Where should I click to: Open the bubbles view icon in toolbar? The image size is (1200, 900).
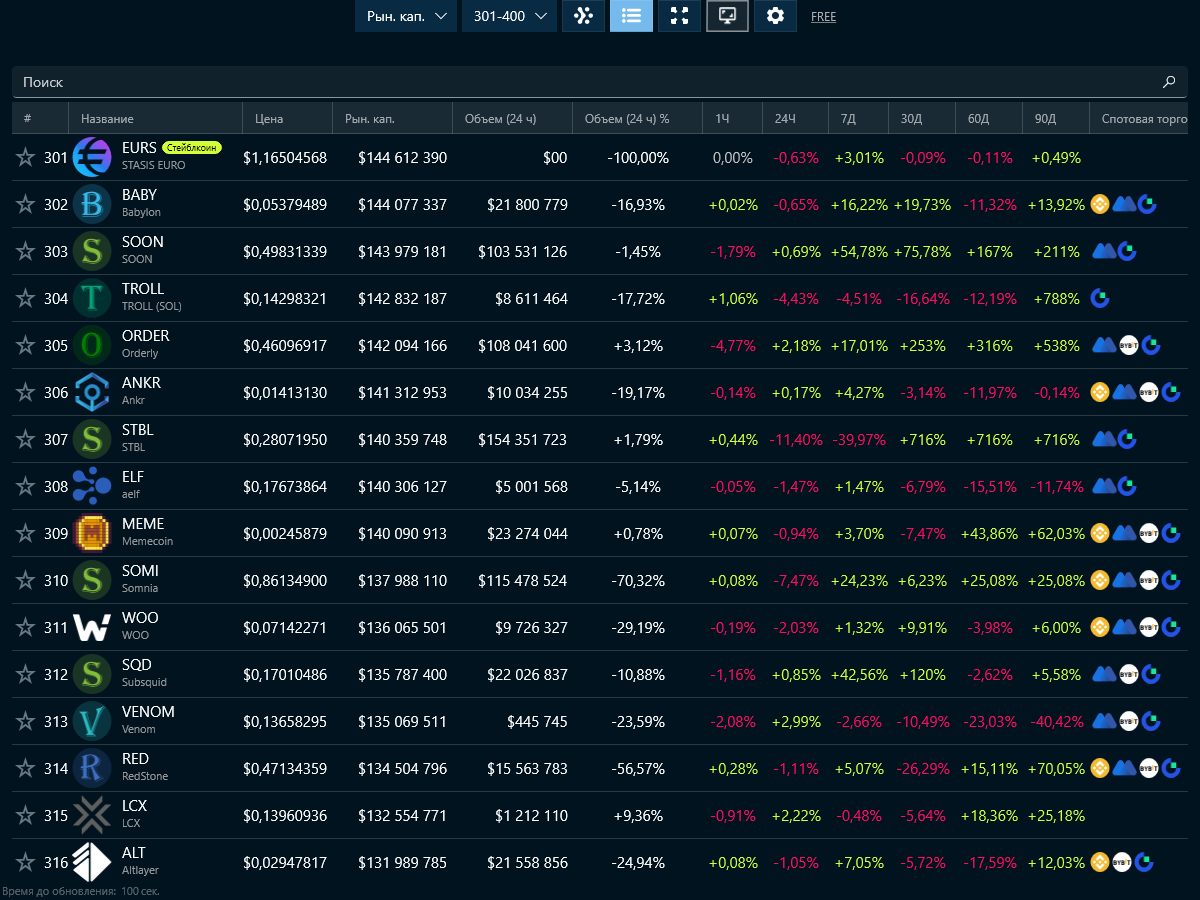[x=583, y=16]
